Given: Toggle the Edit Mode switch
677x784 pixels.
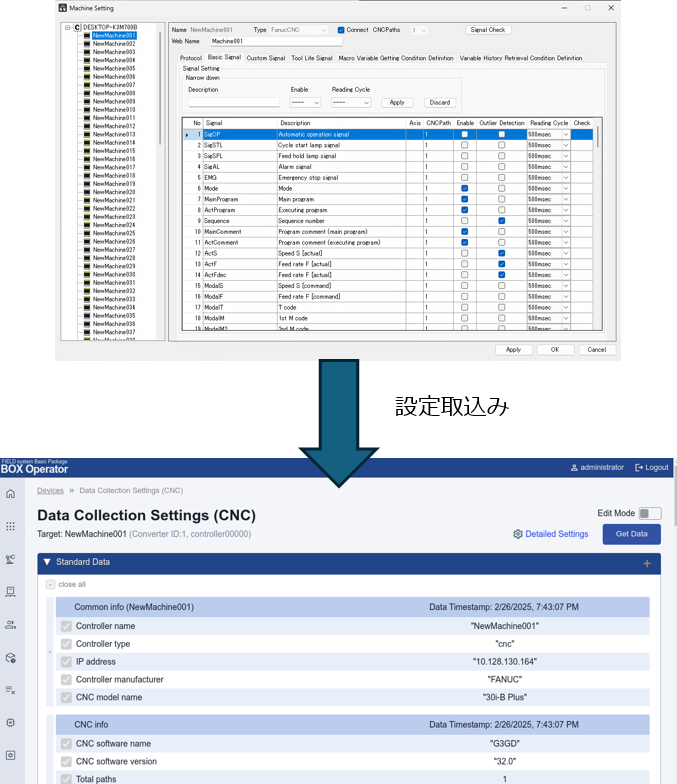Looking at the screenshot, I should (649, 513).
